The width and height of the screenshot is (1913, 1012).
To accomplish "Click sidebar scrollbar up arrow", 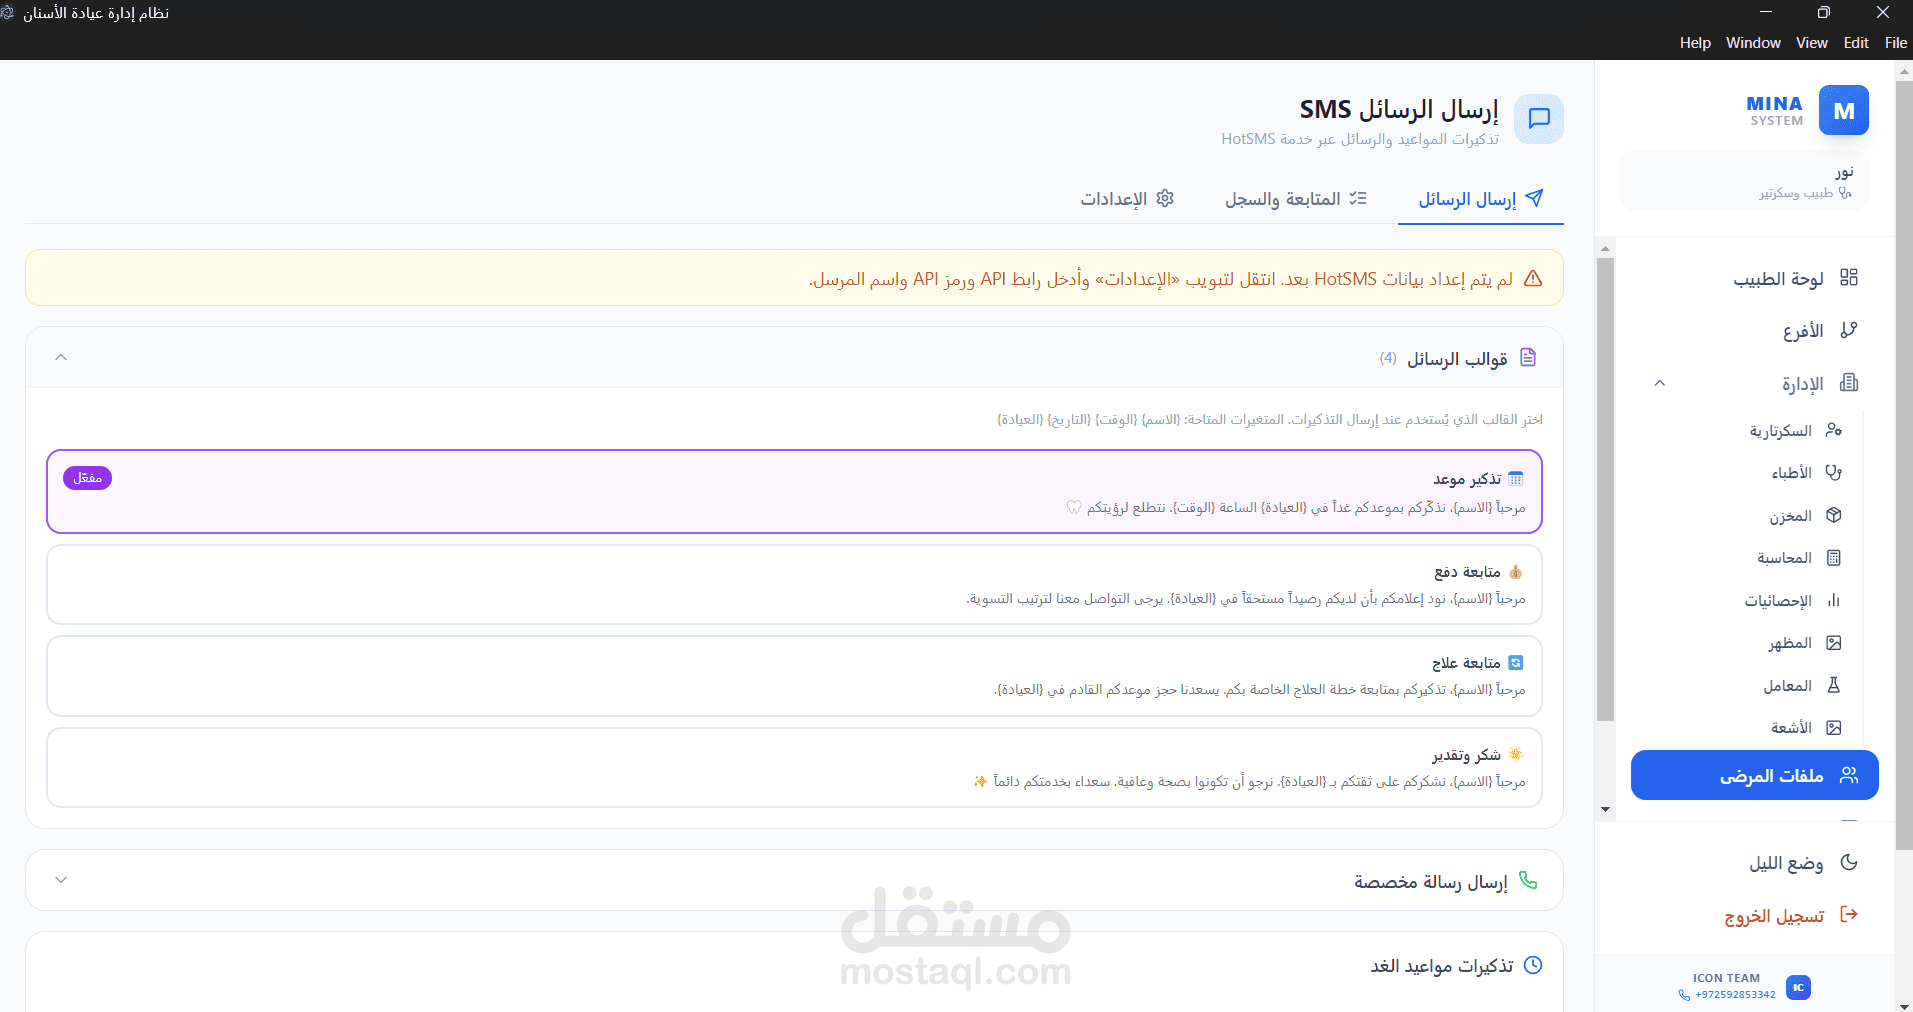I will [1605, 248].
